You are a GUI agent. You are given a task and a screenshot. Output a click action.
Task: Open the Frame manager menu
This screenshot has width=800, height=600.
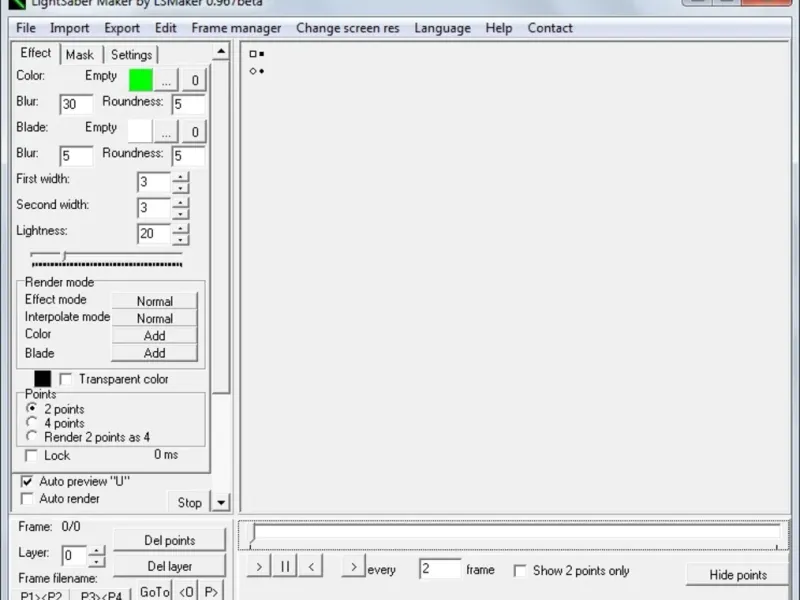(x=236, y=28)
